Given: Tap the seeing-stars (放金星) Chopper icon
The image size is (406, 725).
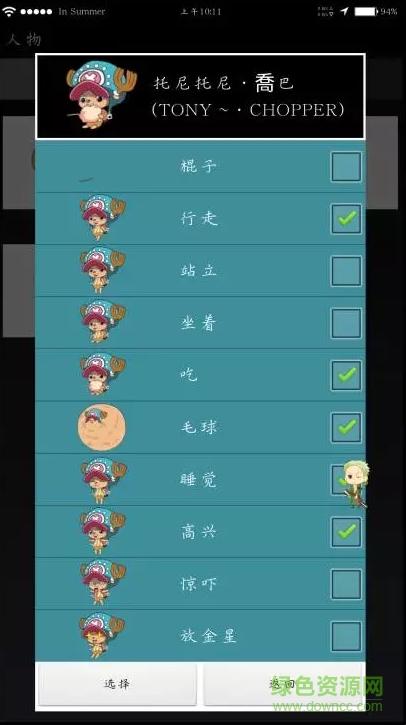Looking at the screenshot, I should pyautogui.click(x=102, y=635).
